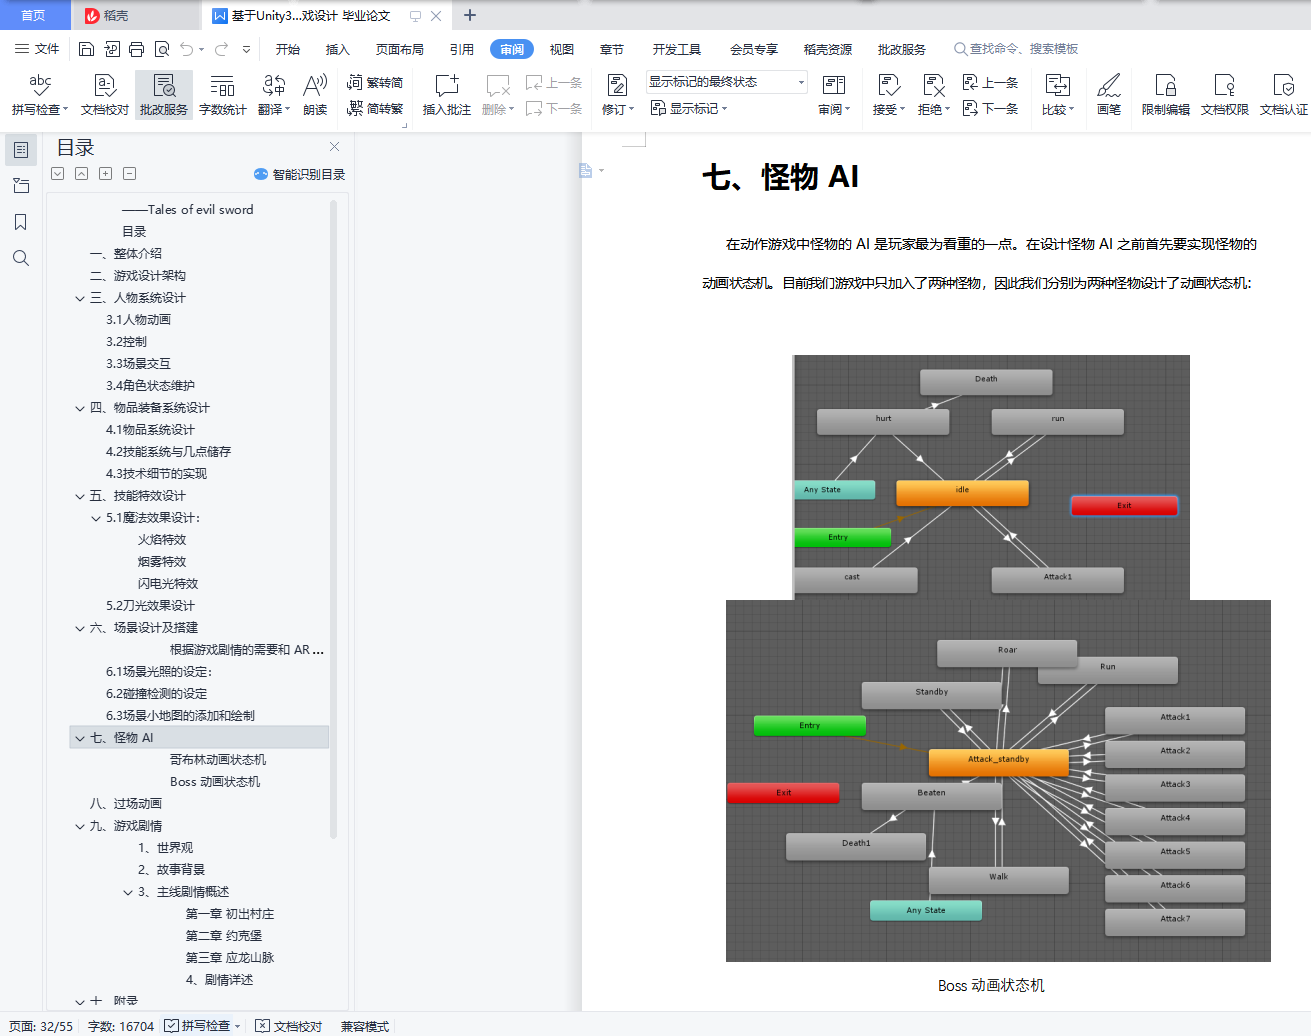Select Boss 动画状态机 in outline

[x=215, y=782]
